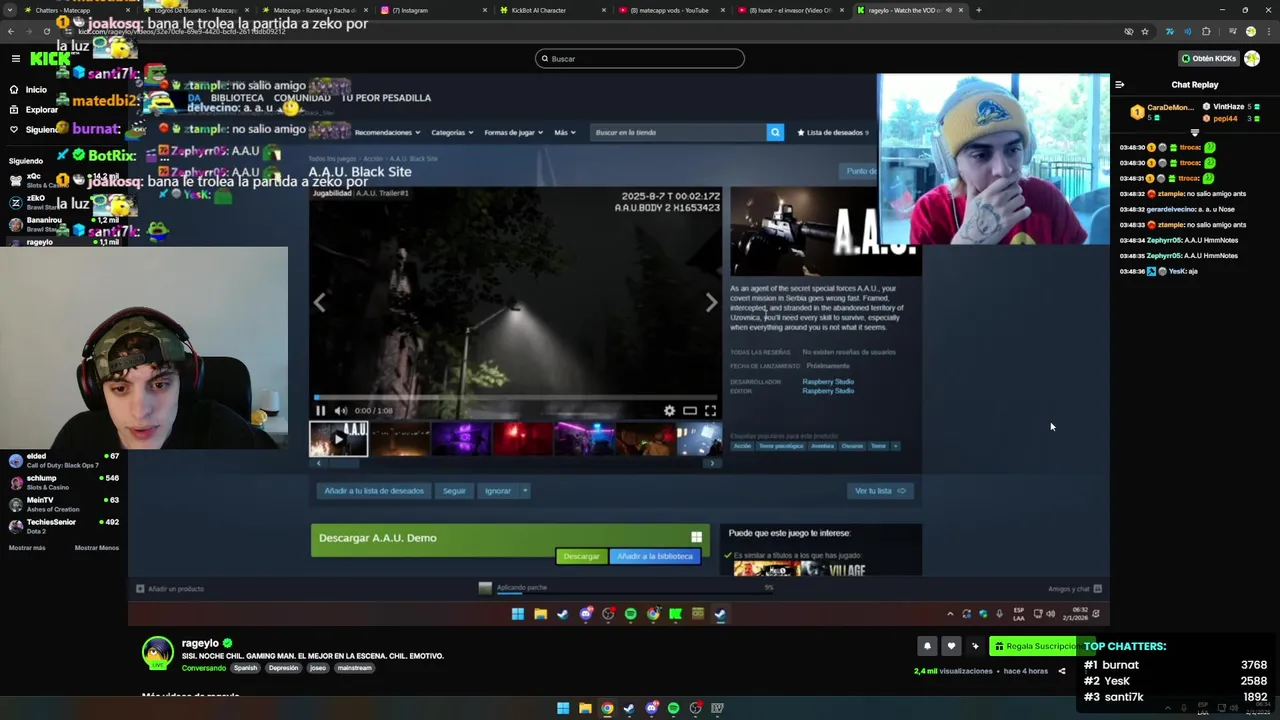Open the Kick hamburger menu
This screenshot has height=720, width=1280.
(15, 58)
